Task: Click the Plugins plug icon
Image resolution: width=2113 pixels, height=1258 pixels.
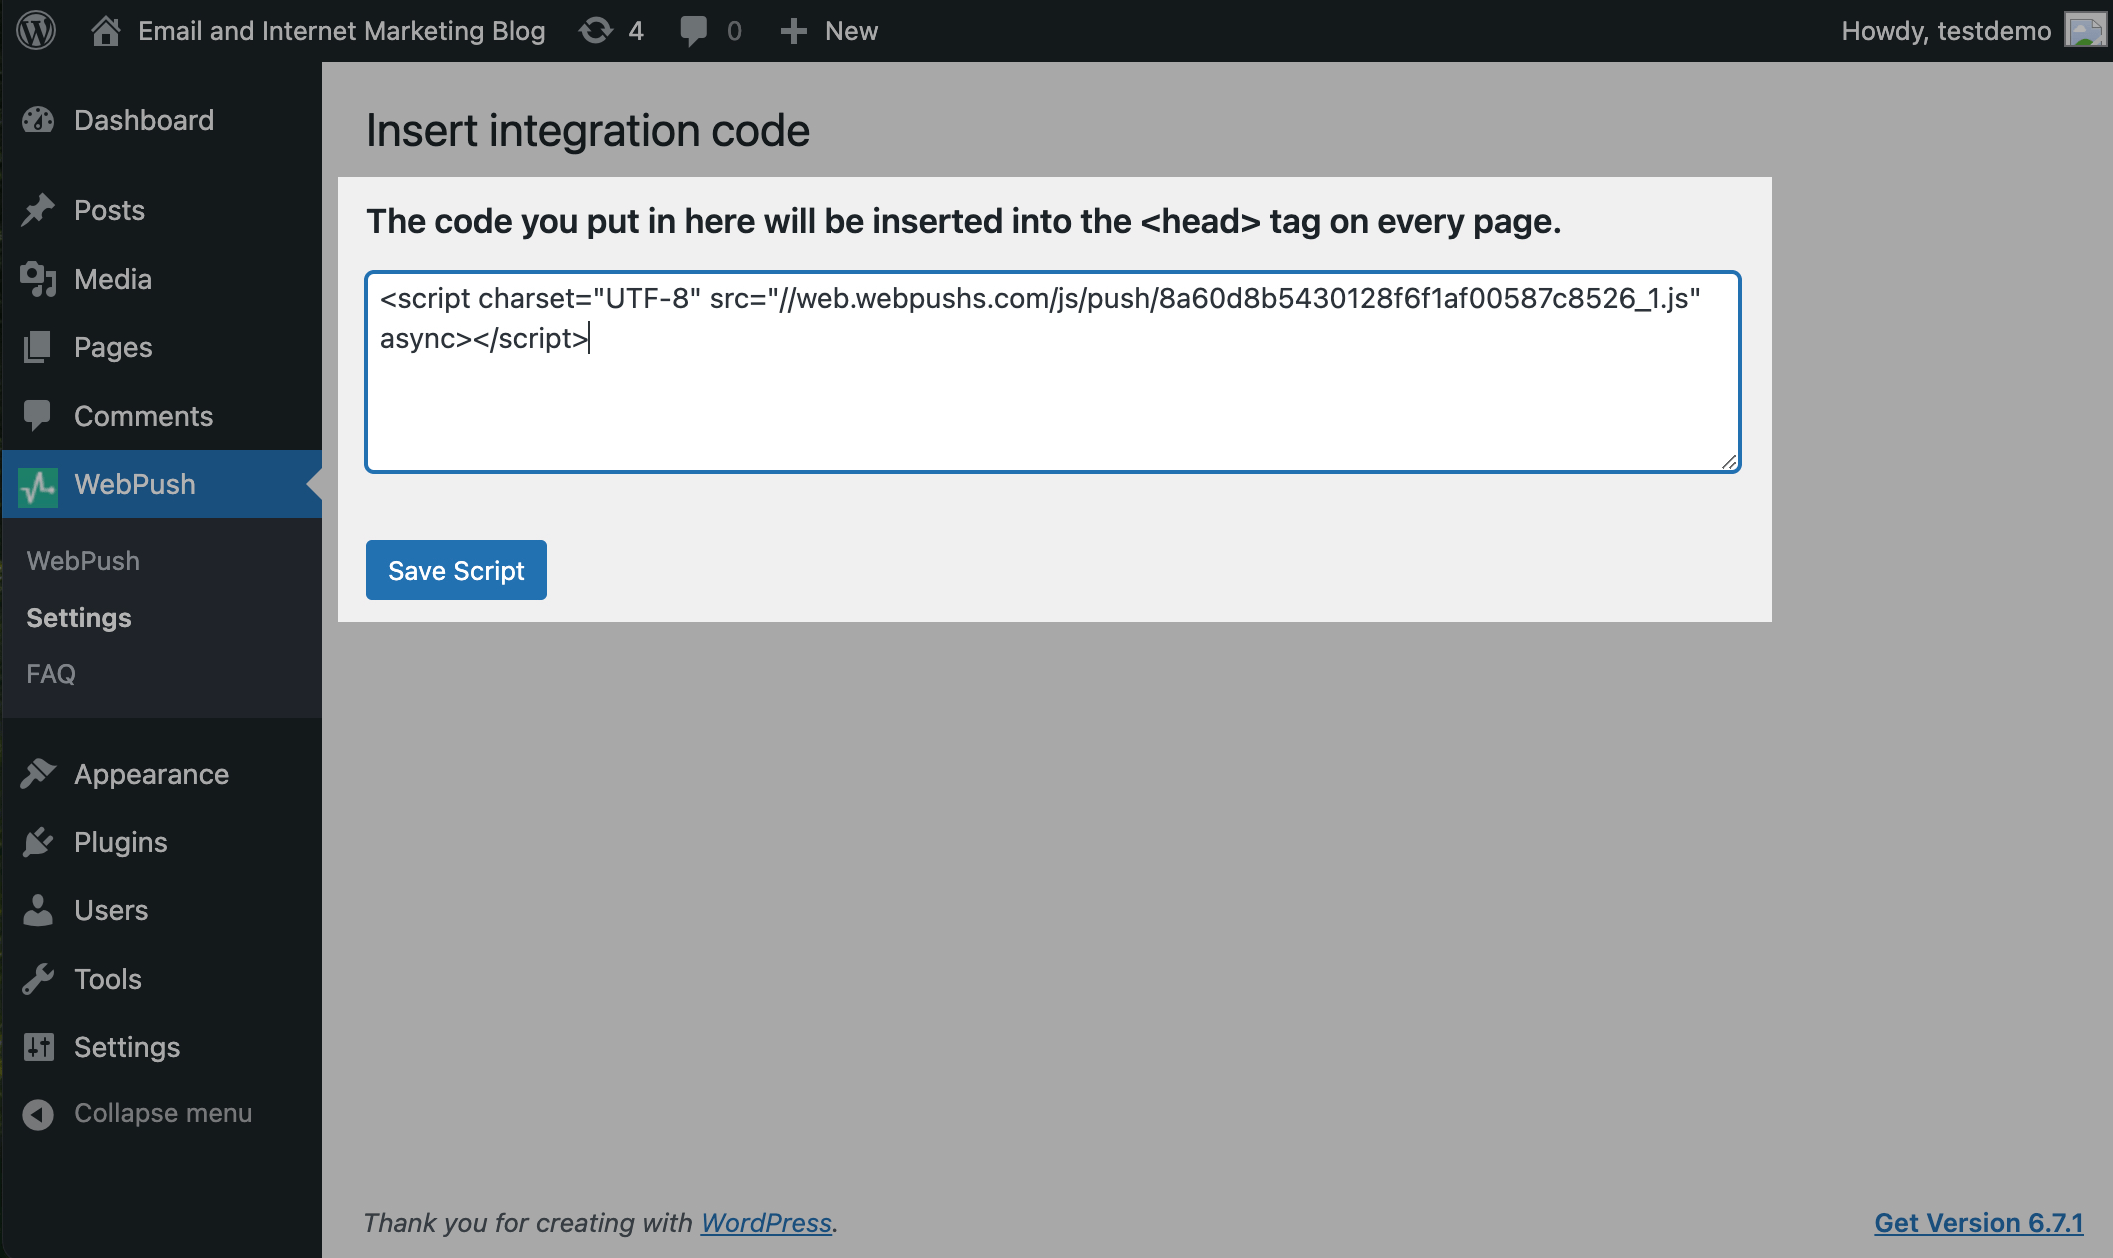Action: tap(38, 842)
